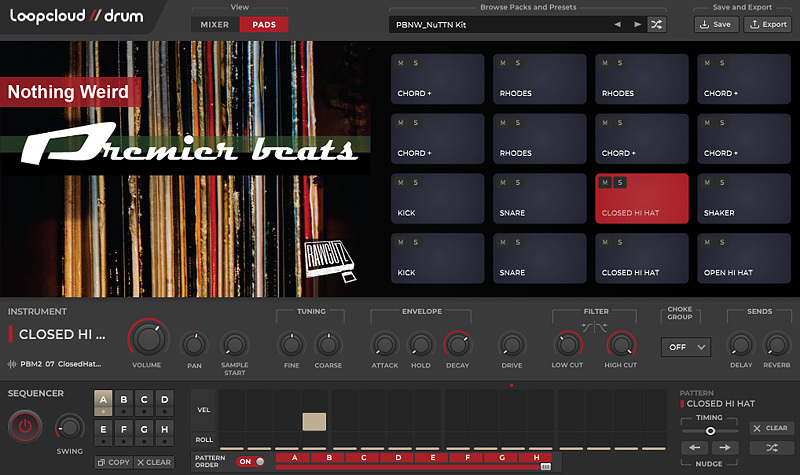The width and height of the screenshot is (800, 475).
Task: Click the randomize preset shuffle icon
Action: click(656, 24)
